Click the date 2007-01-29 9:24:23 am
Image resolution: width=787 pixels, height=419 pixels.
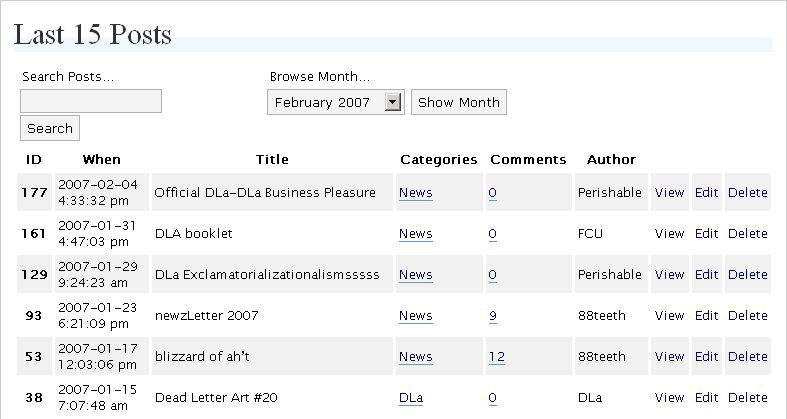click(98, 275)
